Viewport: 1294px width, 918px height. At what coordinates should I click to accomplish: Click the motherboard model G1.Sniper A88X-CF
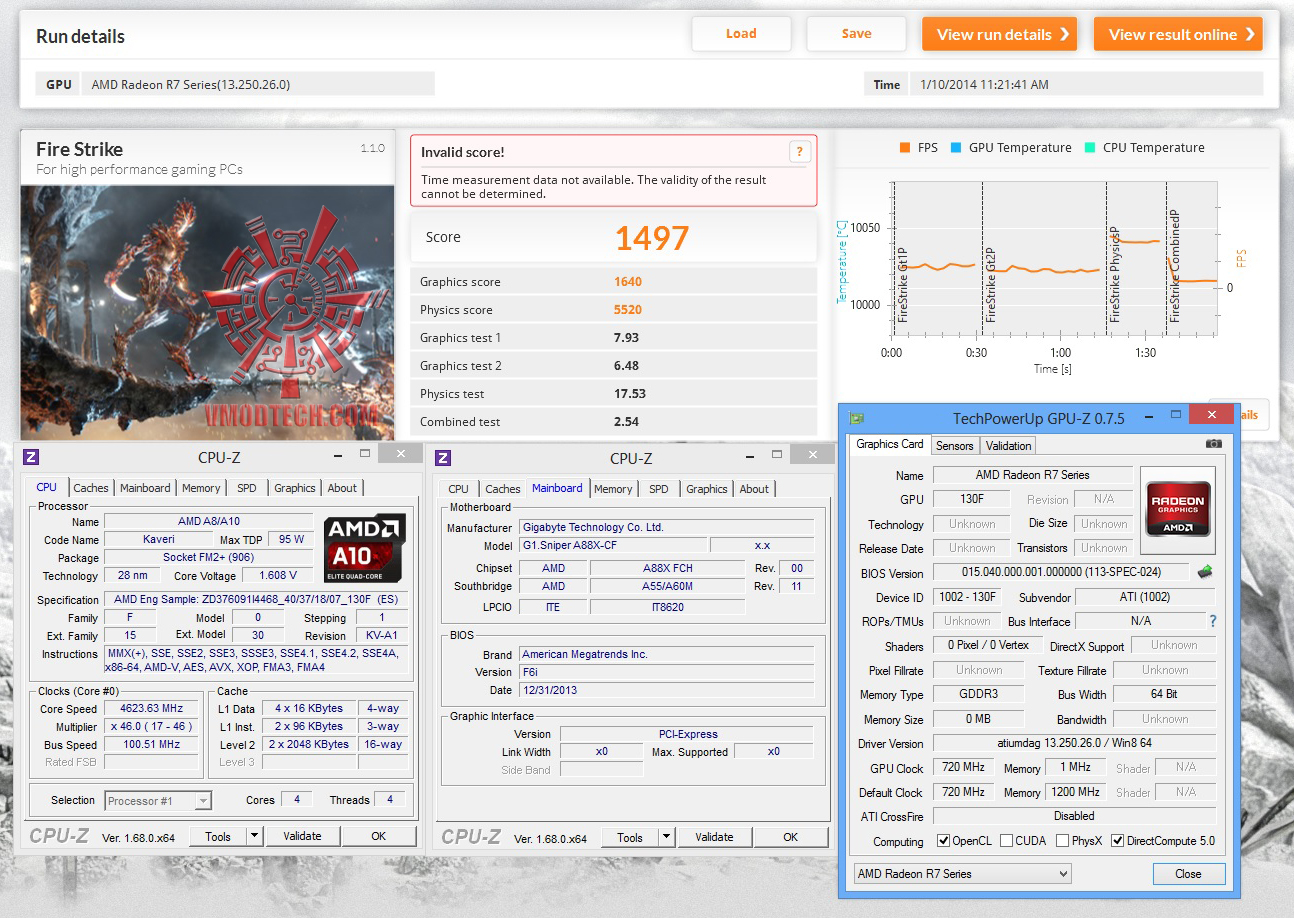[613, 545]
